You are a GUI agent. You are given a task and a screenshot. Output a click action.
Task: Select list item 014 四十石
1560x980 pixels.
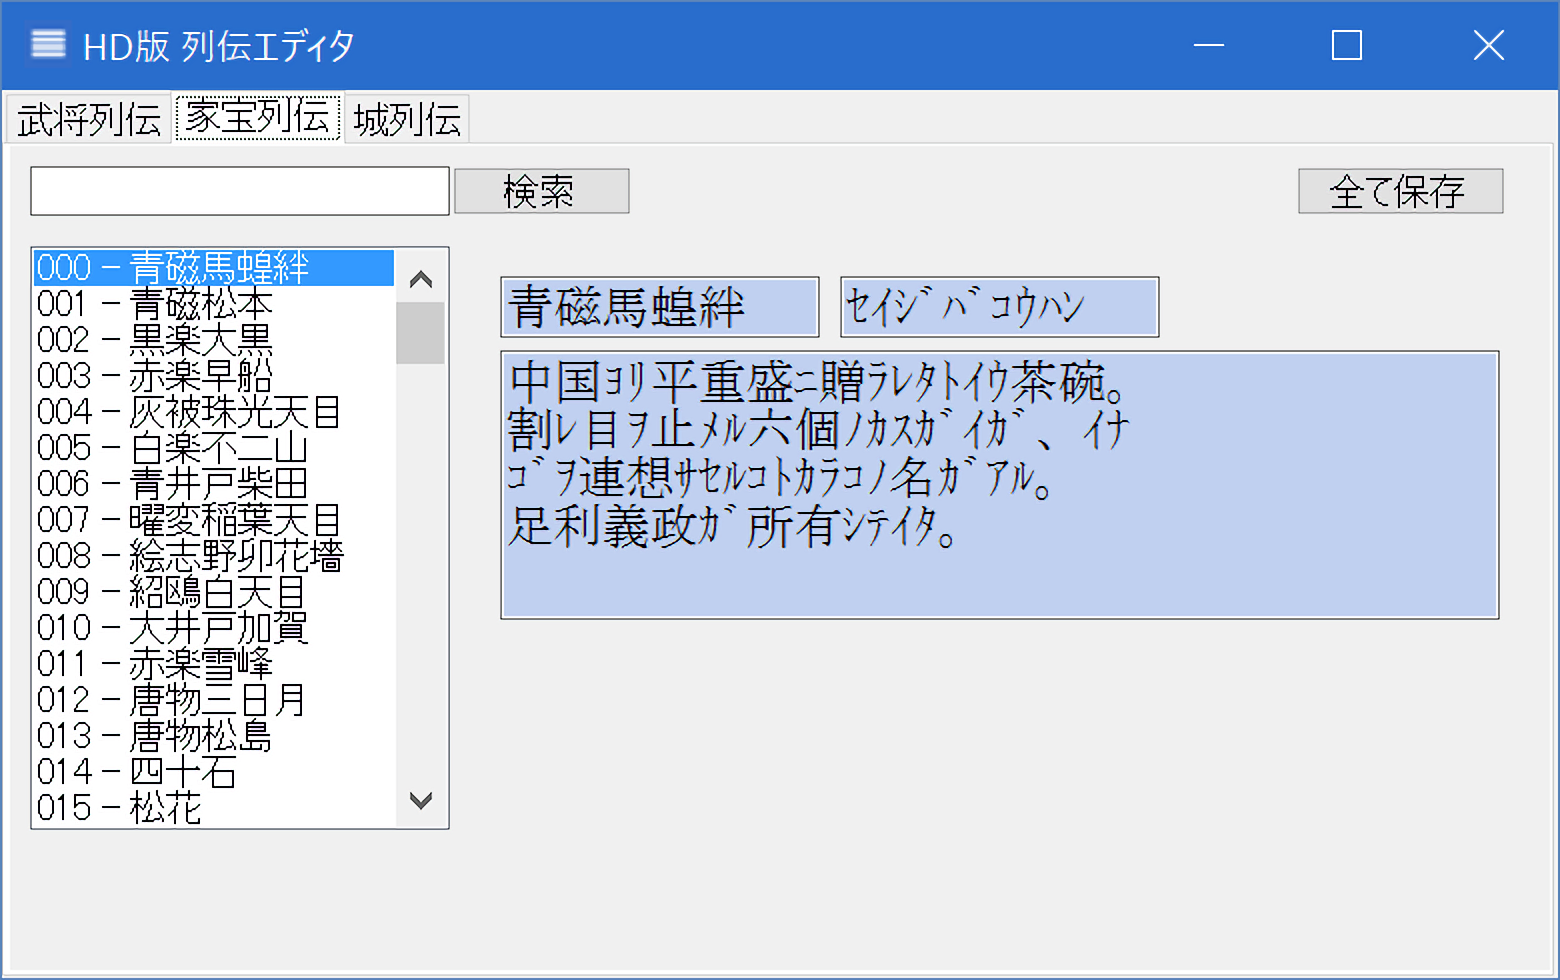tap(137, 772)
